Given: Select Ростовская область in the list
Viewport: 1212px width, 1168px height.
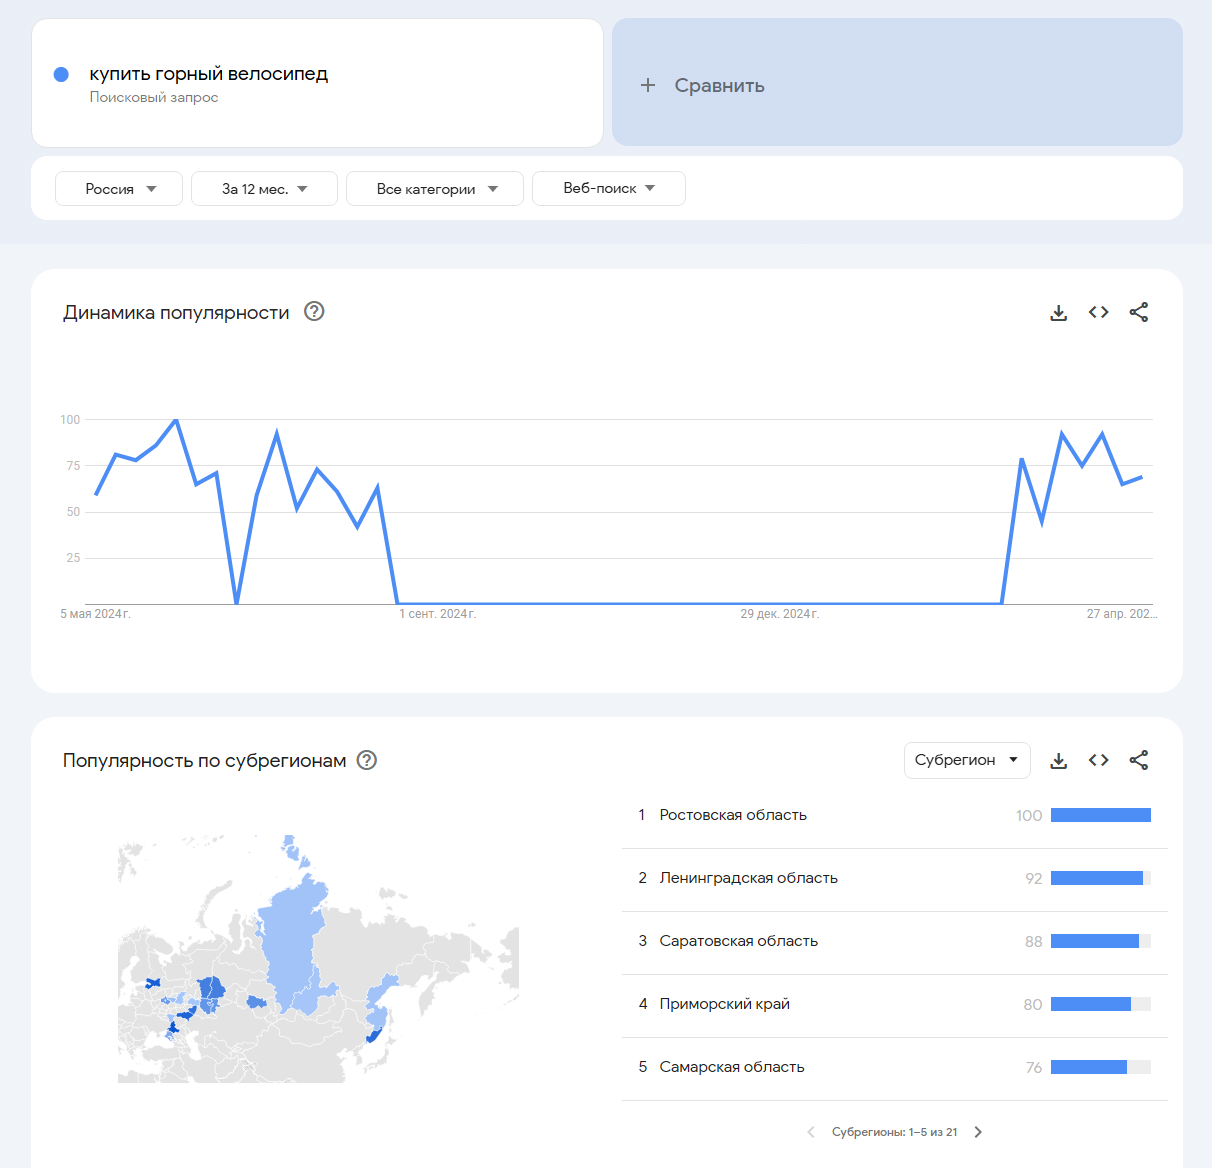Looking at the screenshot, I should 895,816.
